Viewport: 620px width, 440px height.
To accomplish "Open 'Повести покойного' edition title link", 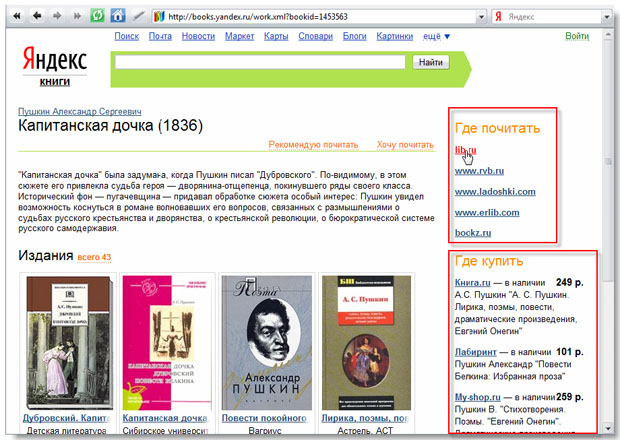I will (x=264, y=418).
